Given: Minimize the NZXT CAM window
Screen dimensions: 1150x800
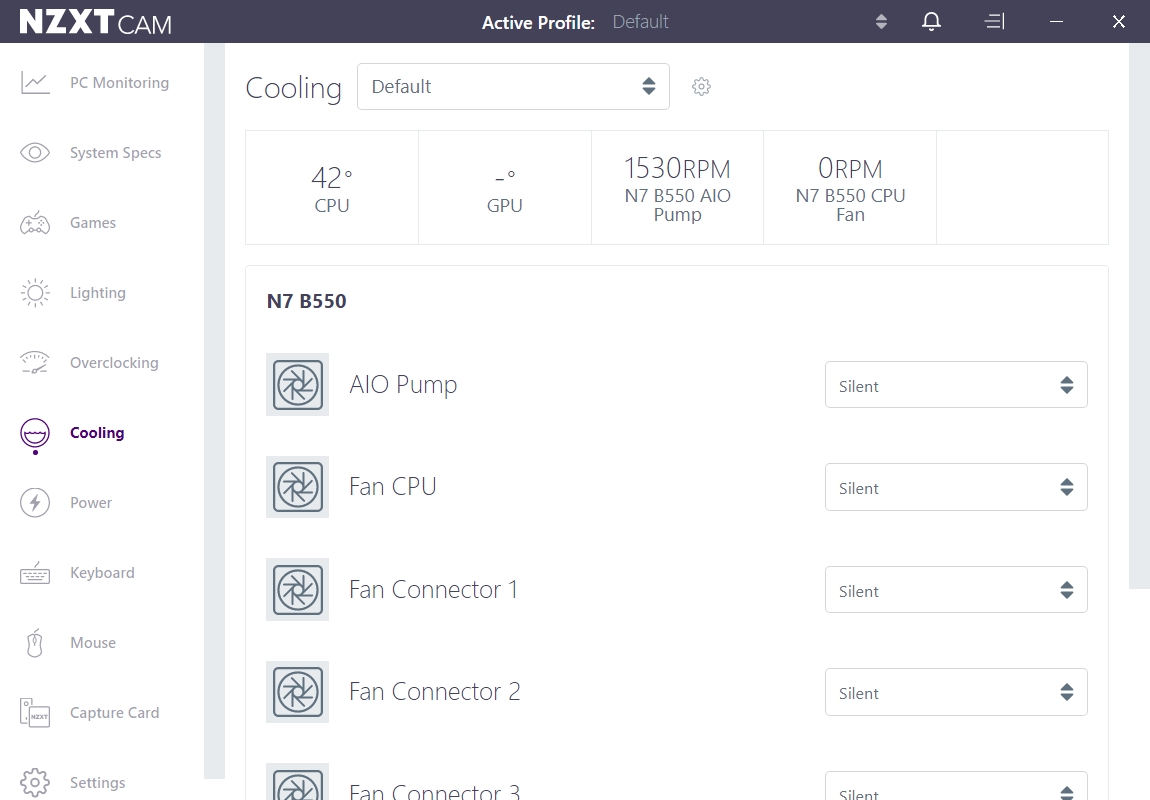Looking at the screenshot, I should pyautogui.click(x=1056, y=21).
